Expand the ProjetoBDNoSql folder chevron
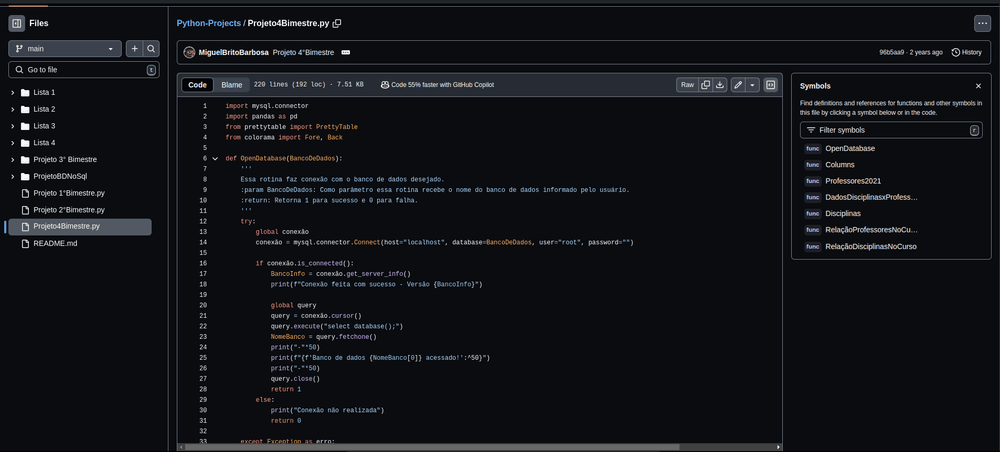The height and width of the screenshot is (452, 1000). (x=13, y=176)
